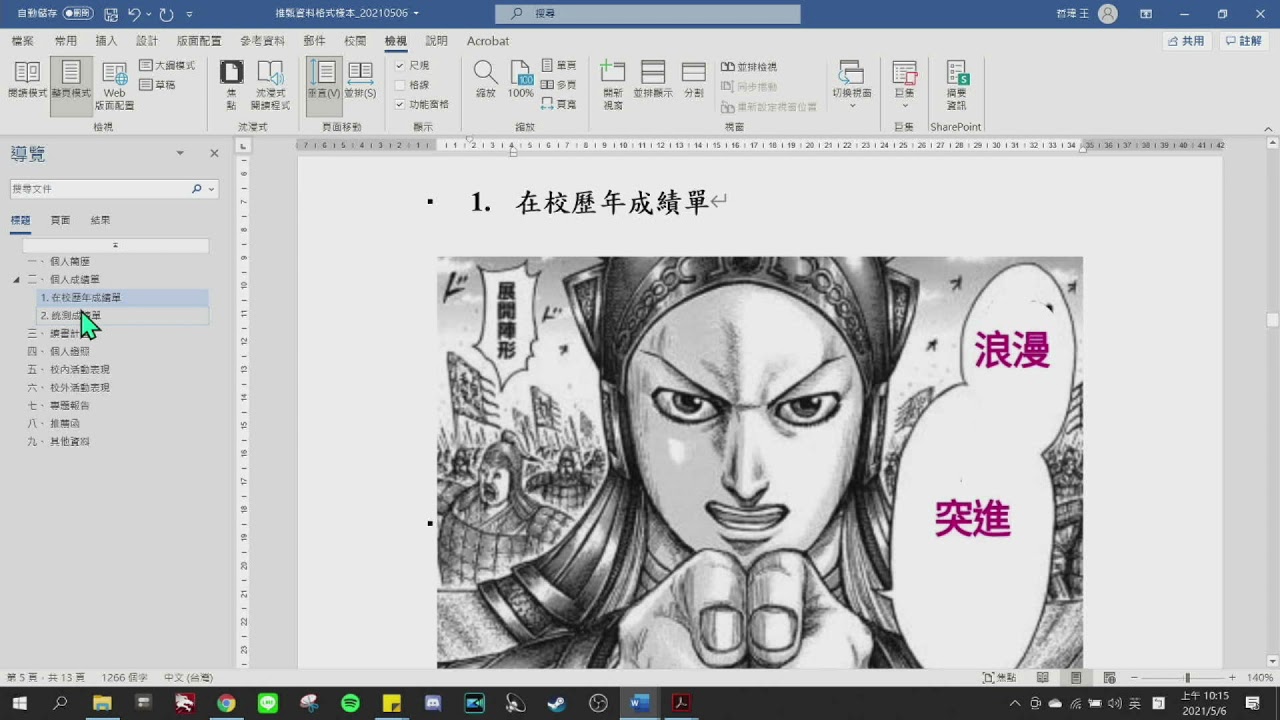
Task: Click the Comments (註解) button
Action: 1244,41
